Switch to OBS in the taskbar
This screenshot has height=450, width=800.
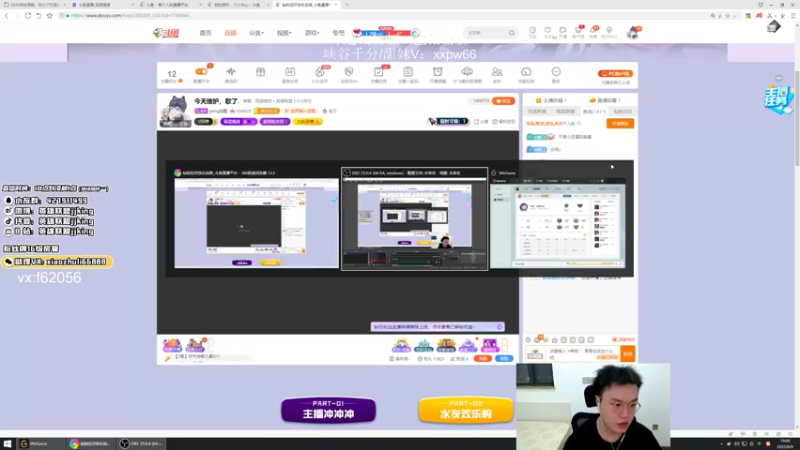pyautogui.click(x=142, y=444)
